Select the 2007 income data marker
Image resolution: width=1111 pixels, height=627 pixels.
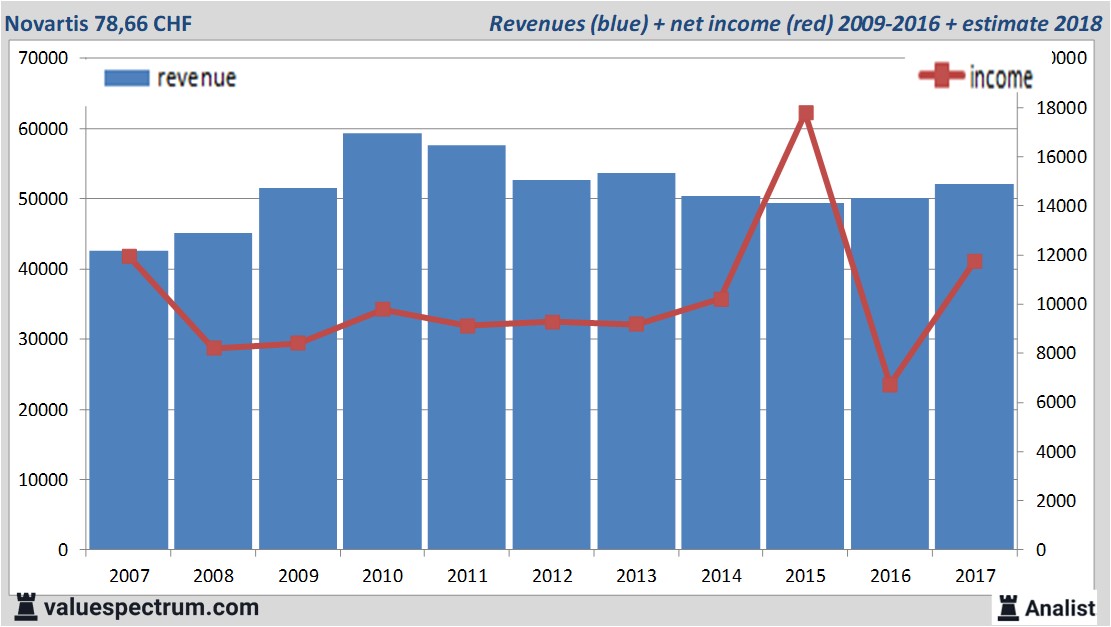(129, 256)
